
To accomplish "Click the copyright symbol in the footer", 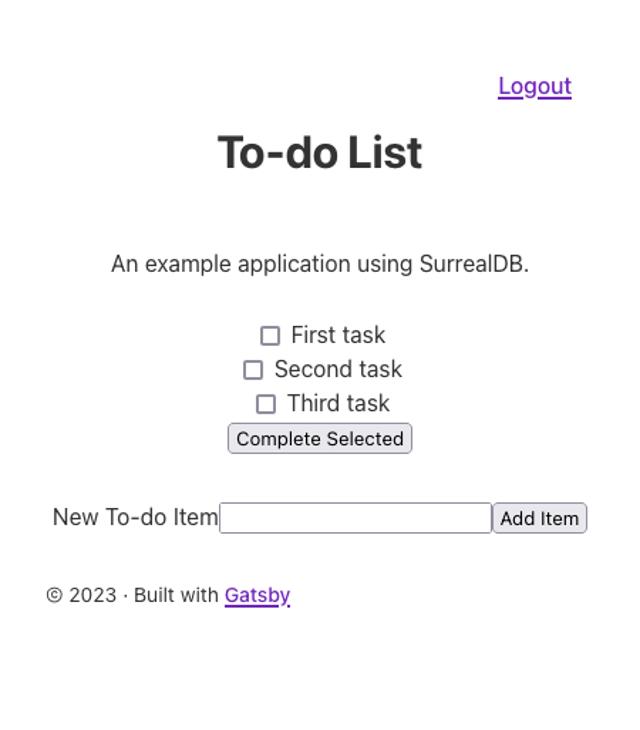I will point(55,595).
